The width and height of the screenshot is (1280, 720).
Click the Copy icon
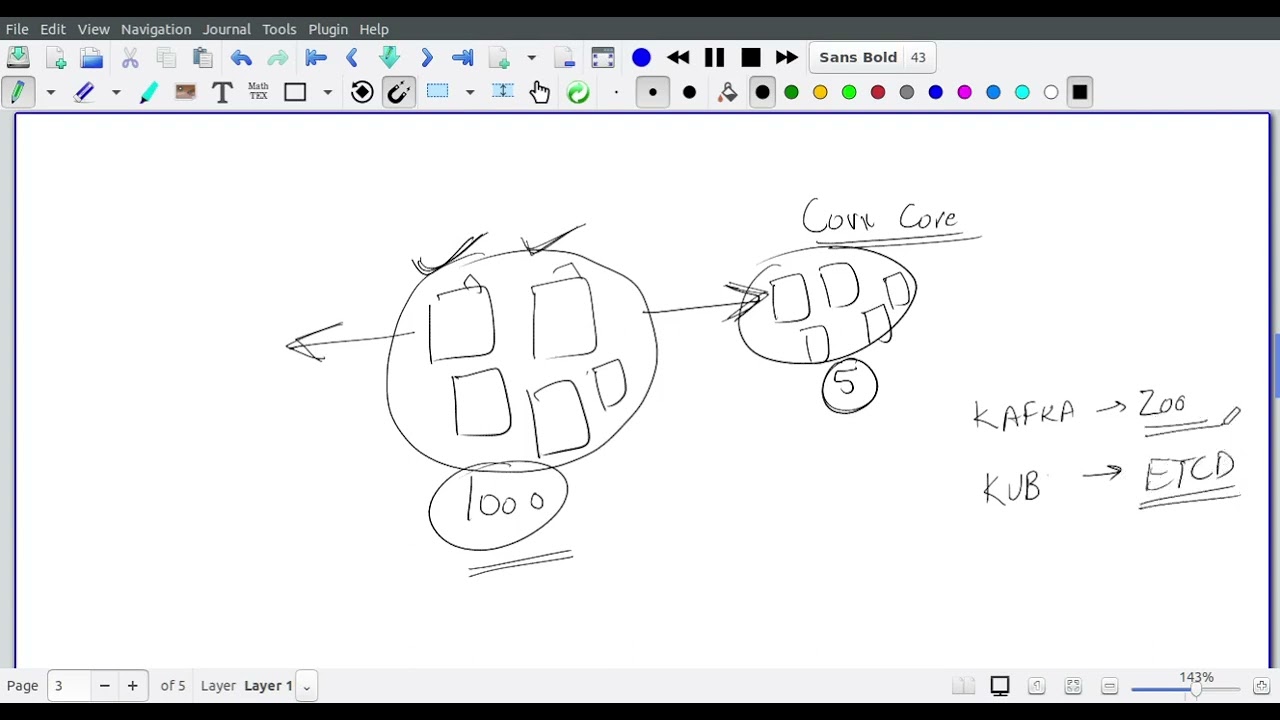tap(166, 57)
